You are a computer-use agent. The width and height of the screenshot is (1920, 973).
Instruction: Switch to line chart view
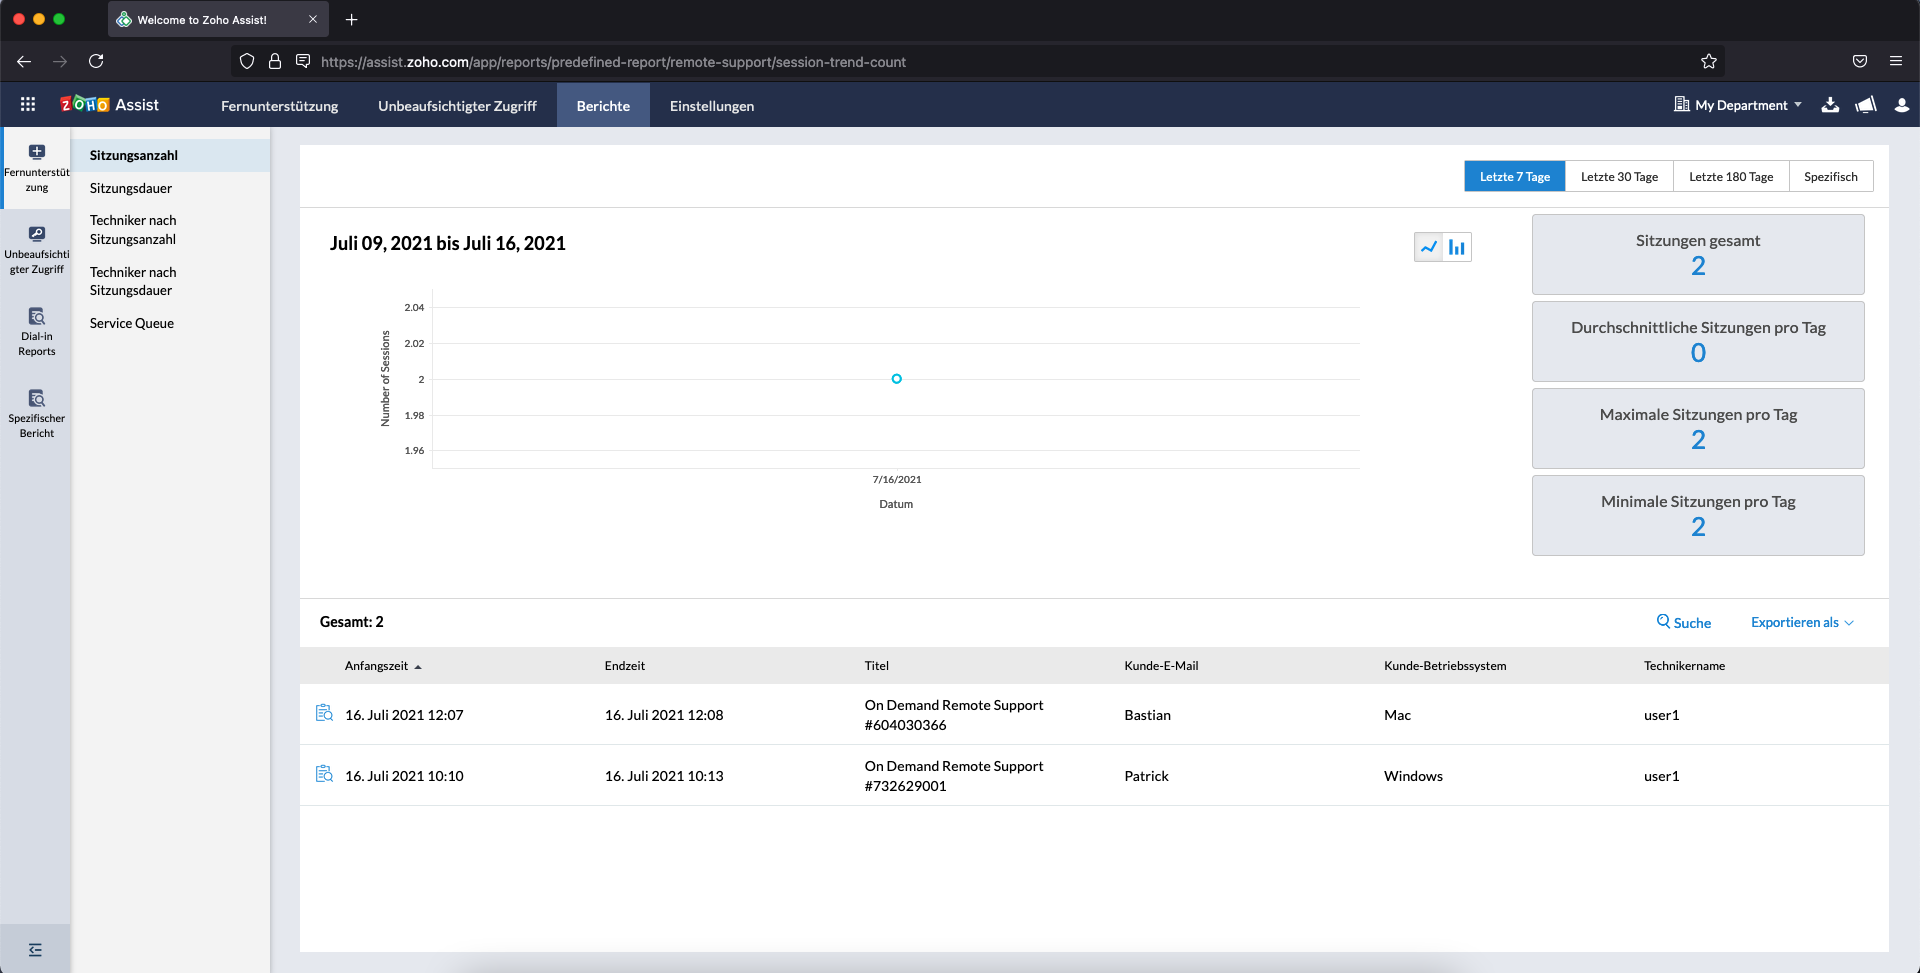click(x=1429, y=247)
